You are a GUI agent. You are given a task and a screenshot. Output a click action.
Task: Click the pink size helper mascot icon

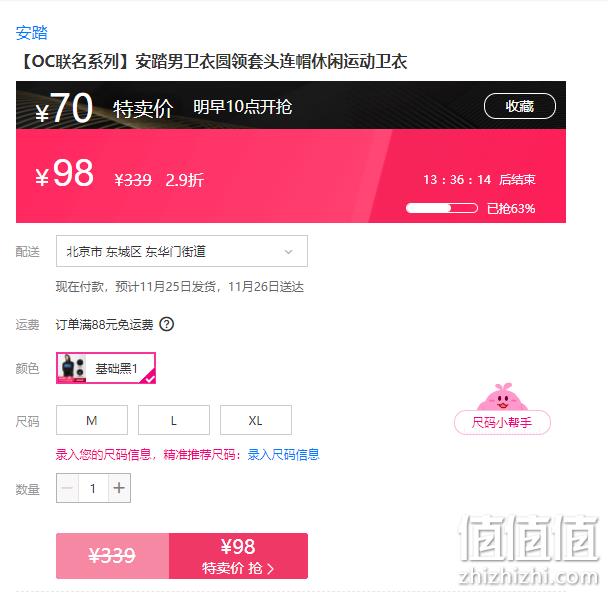pyautogui.click(x=502, y=397)
